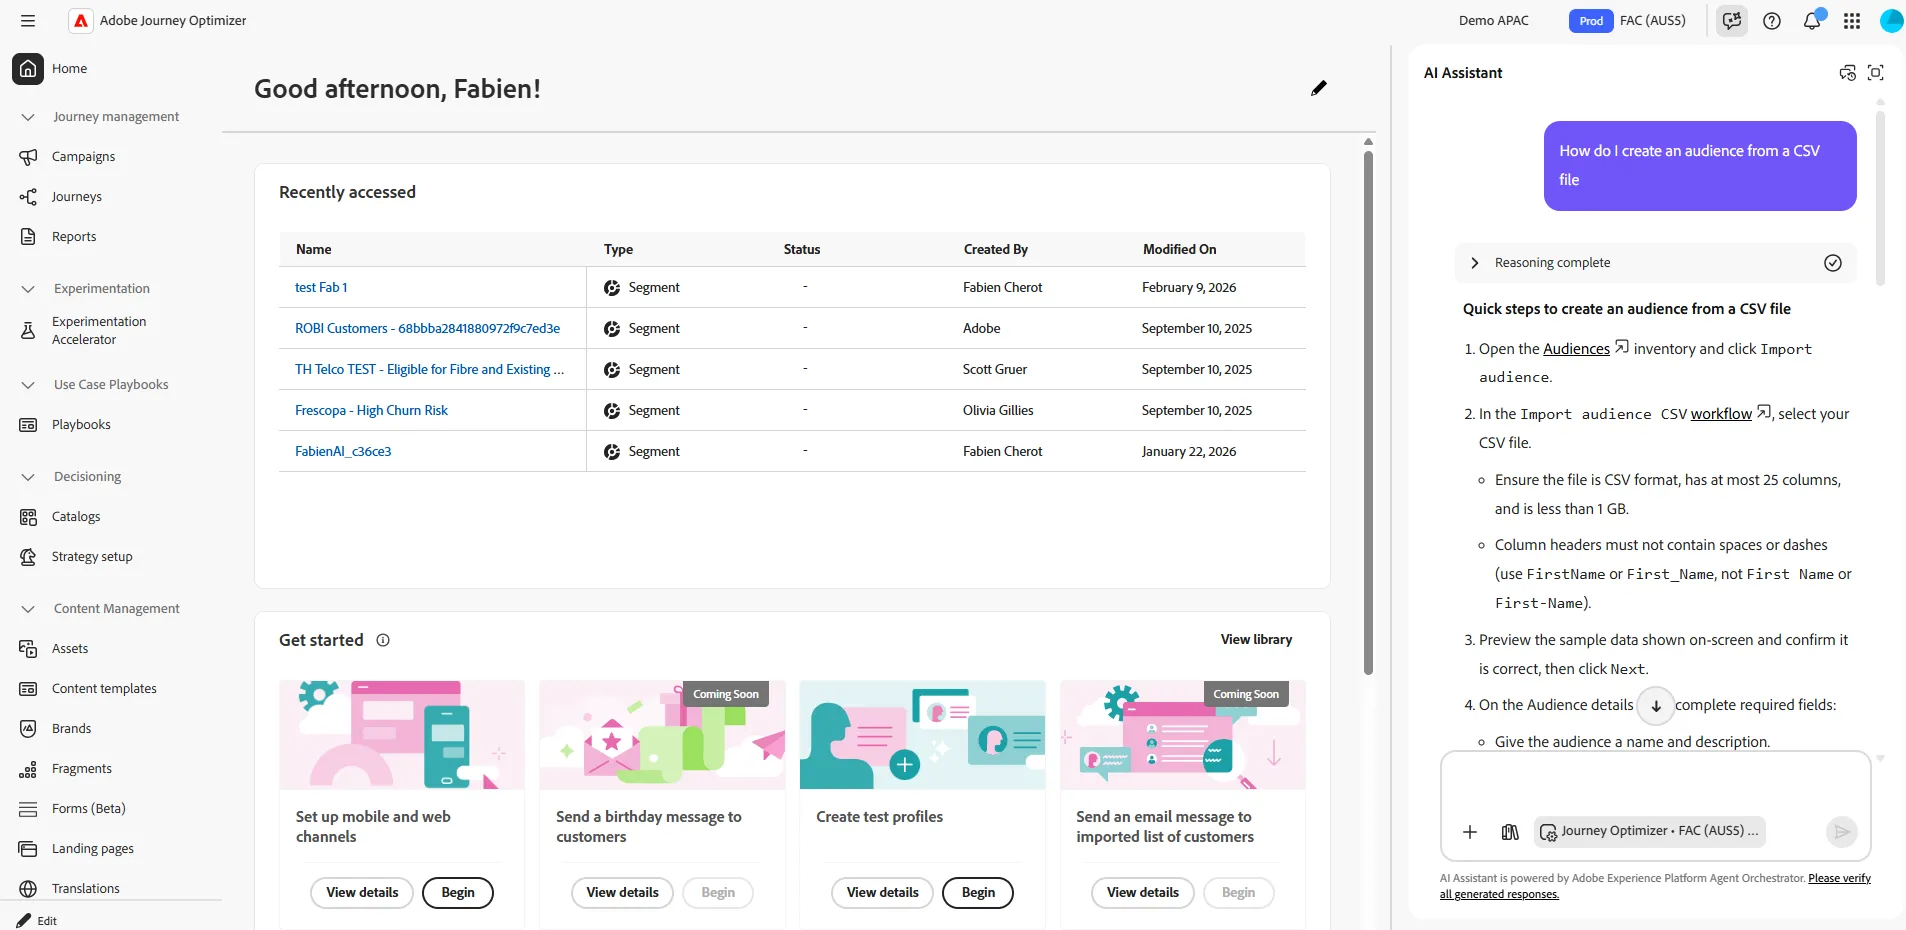This screenshot has height=930, width=1906.
Task: Click the Audiences link in the assistant reply
Action: coord(1576,349)
